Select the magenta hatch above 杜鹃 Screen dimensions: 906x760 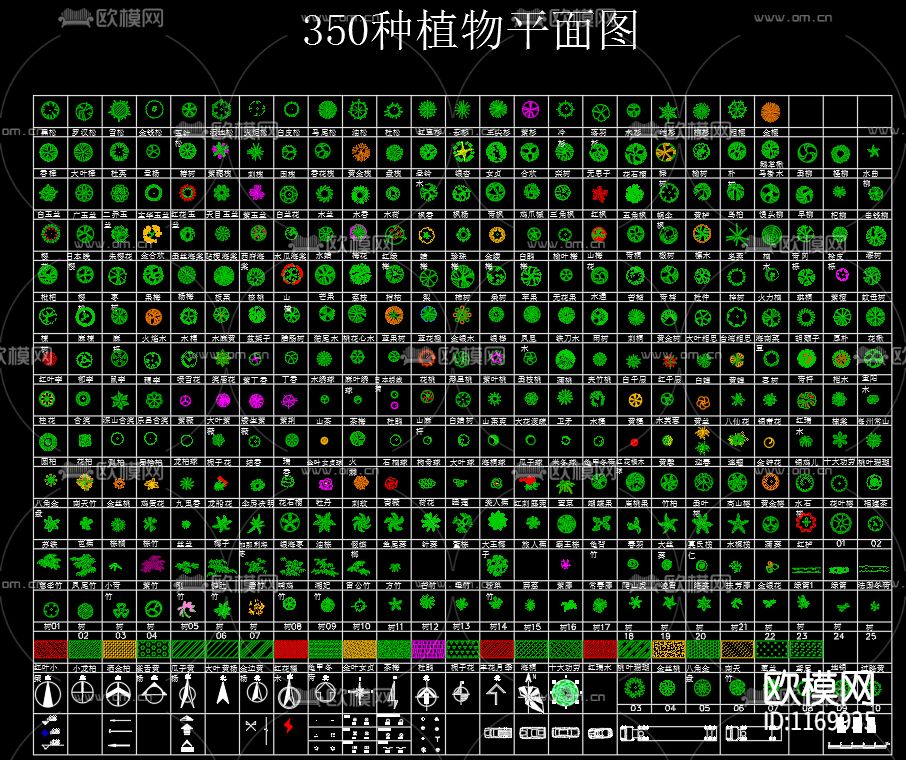(428, 650)
